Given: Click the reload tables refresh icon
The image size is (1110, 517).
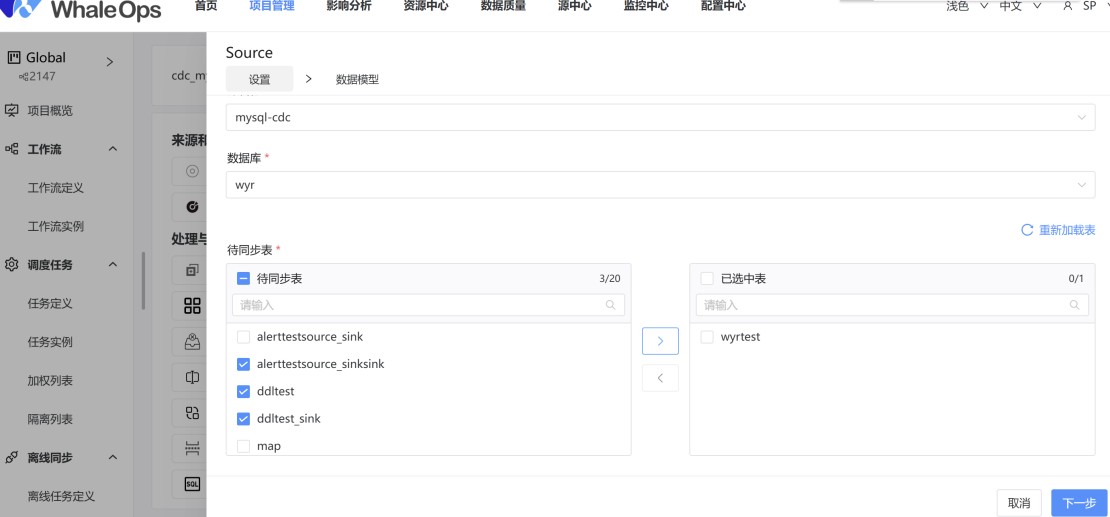Looking at the screenshot, I should pos(1027,230).
